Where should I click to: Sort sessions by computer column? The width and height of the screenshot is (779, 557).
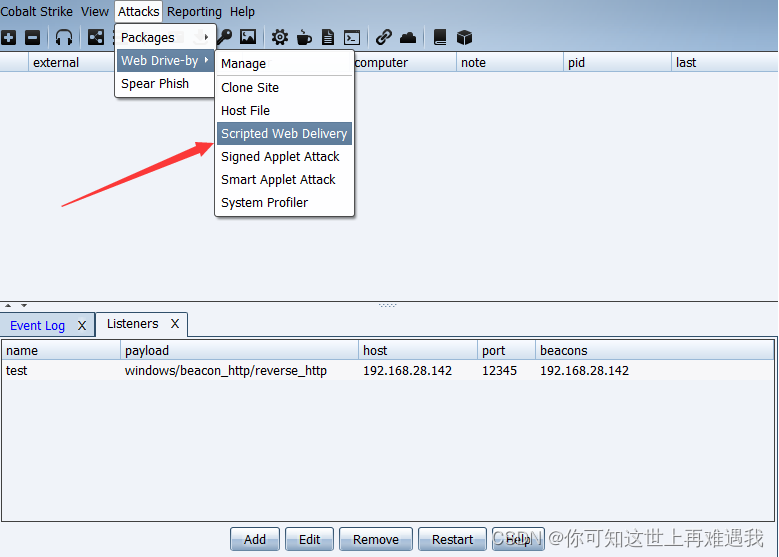(x=405, y=63)
